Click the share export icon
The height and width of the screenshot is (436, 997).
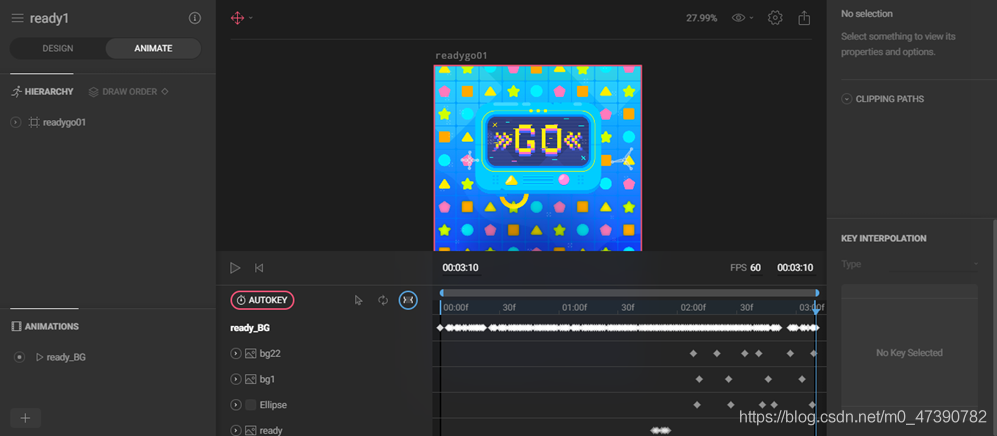tap(804, 18)
